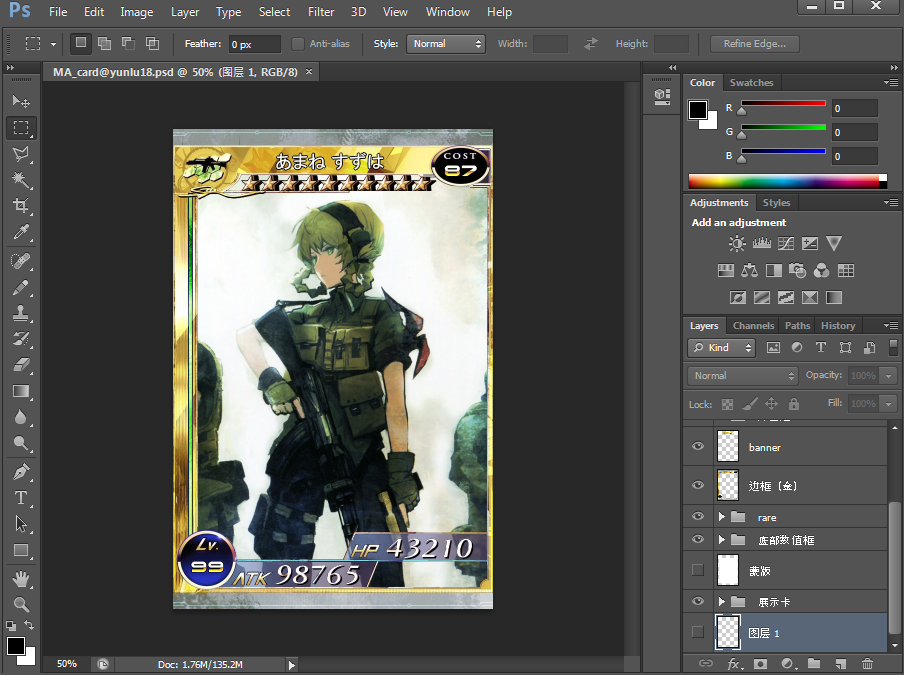Hide the rare layer group
This screenshot has width=904, height=675.
[698, 516]
